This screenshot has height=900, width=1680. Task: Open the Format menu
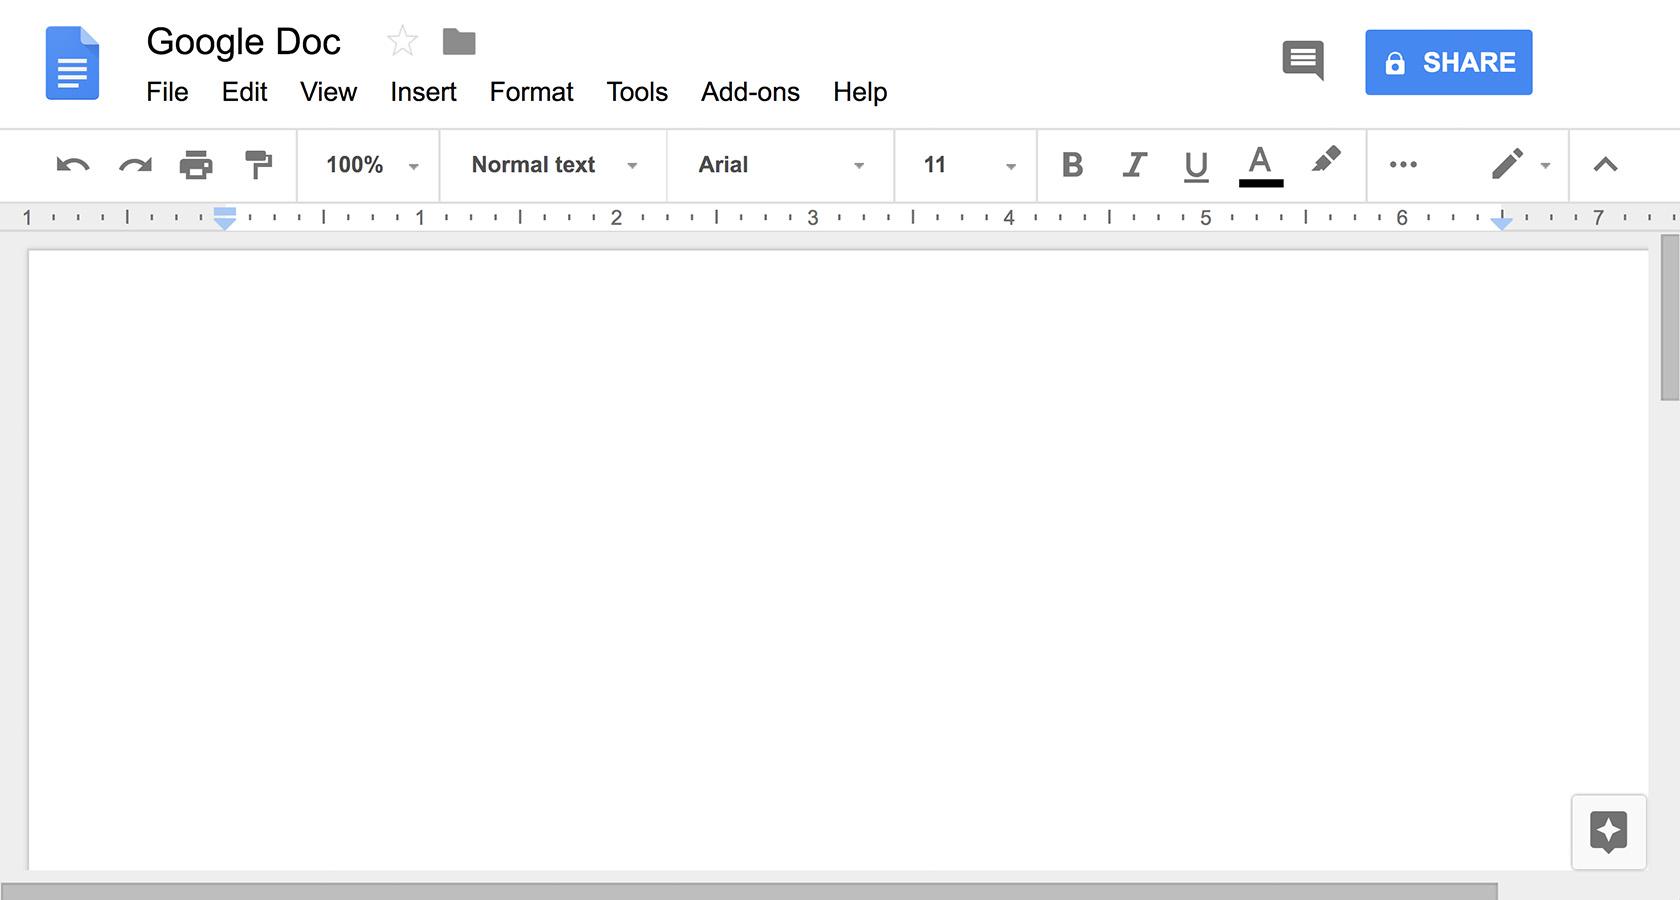point(531,92)
